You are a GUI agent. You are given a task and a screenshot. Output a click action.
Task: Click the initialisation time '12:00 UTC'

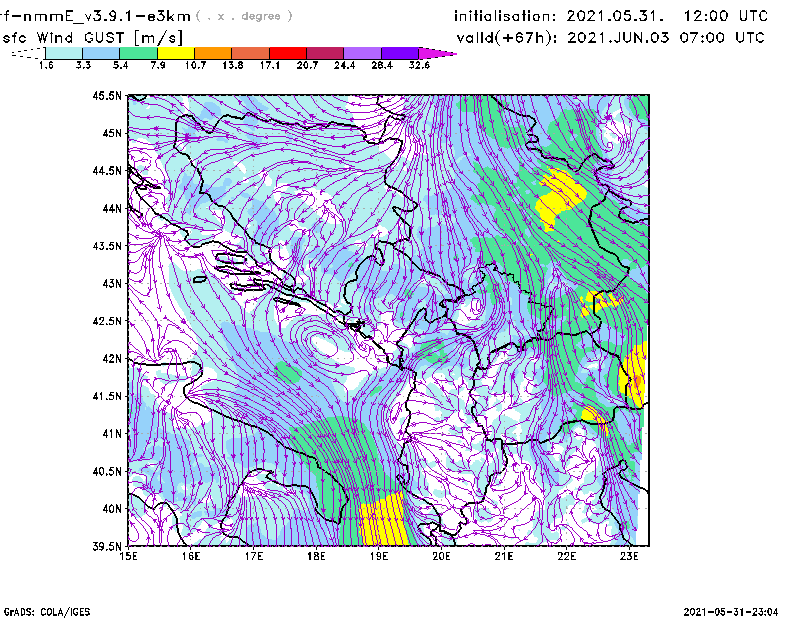pyautogui.click(x=726, y=16)
